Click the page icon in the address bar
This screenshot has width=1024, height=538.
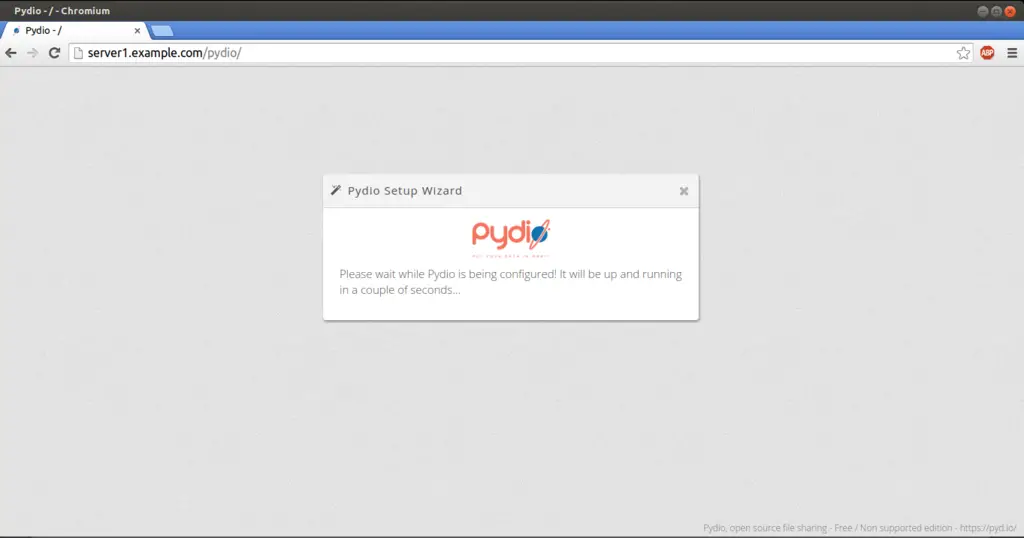78,53
